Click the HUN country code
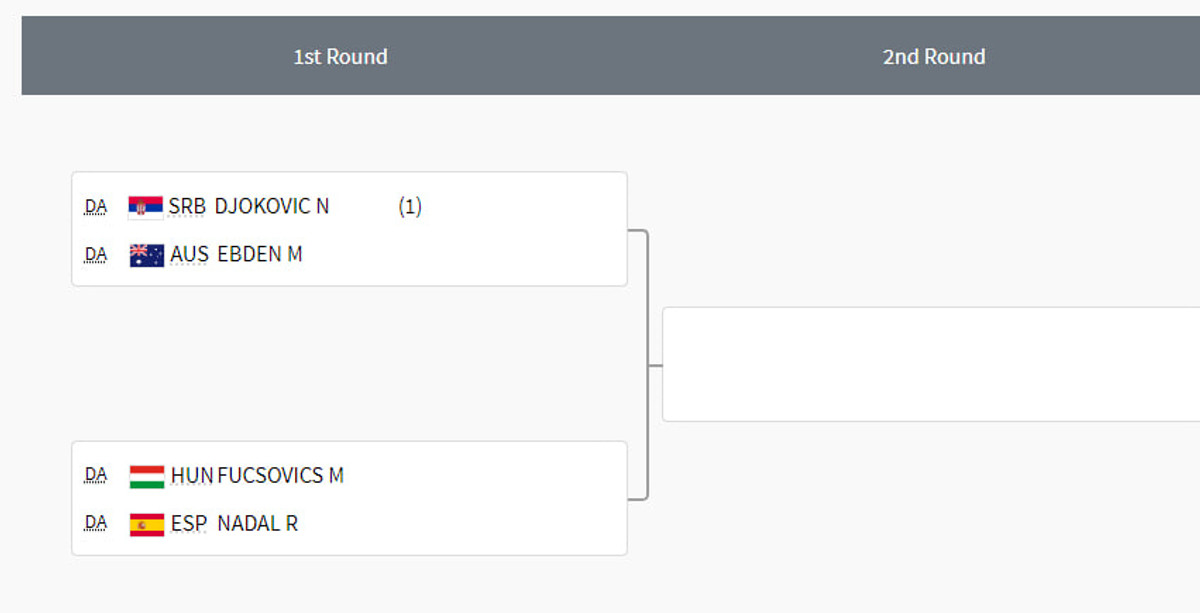Screen dimensions: 1200x613 coord(191,476)
